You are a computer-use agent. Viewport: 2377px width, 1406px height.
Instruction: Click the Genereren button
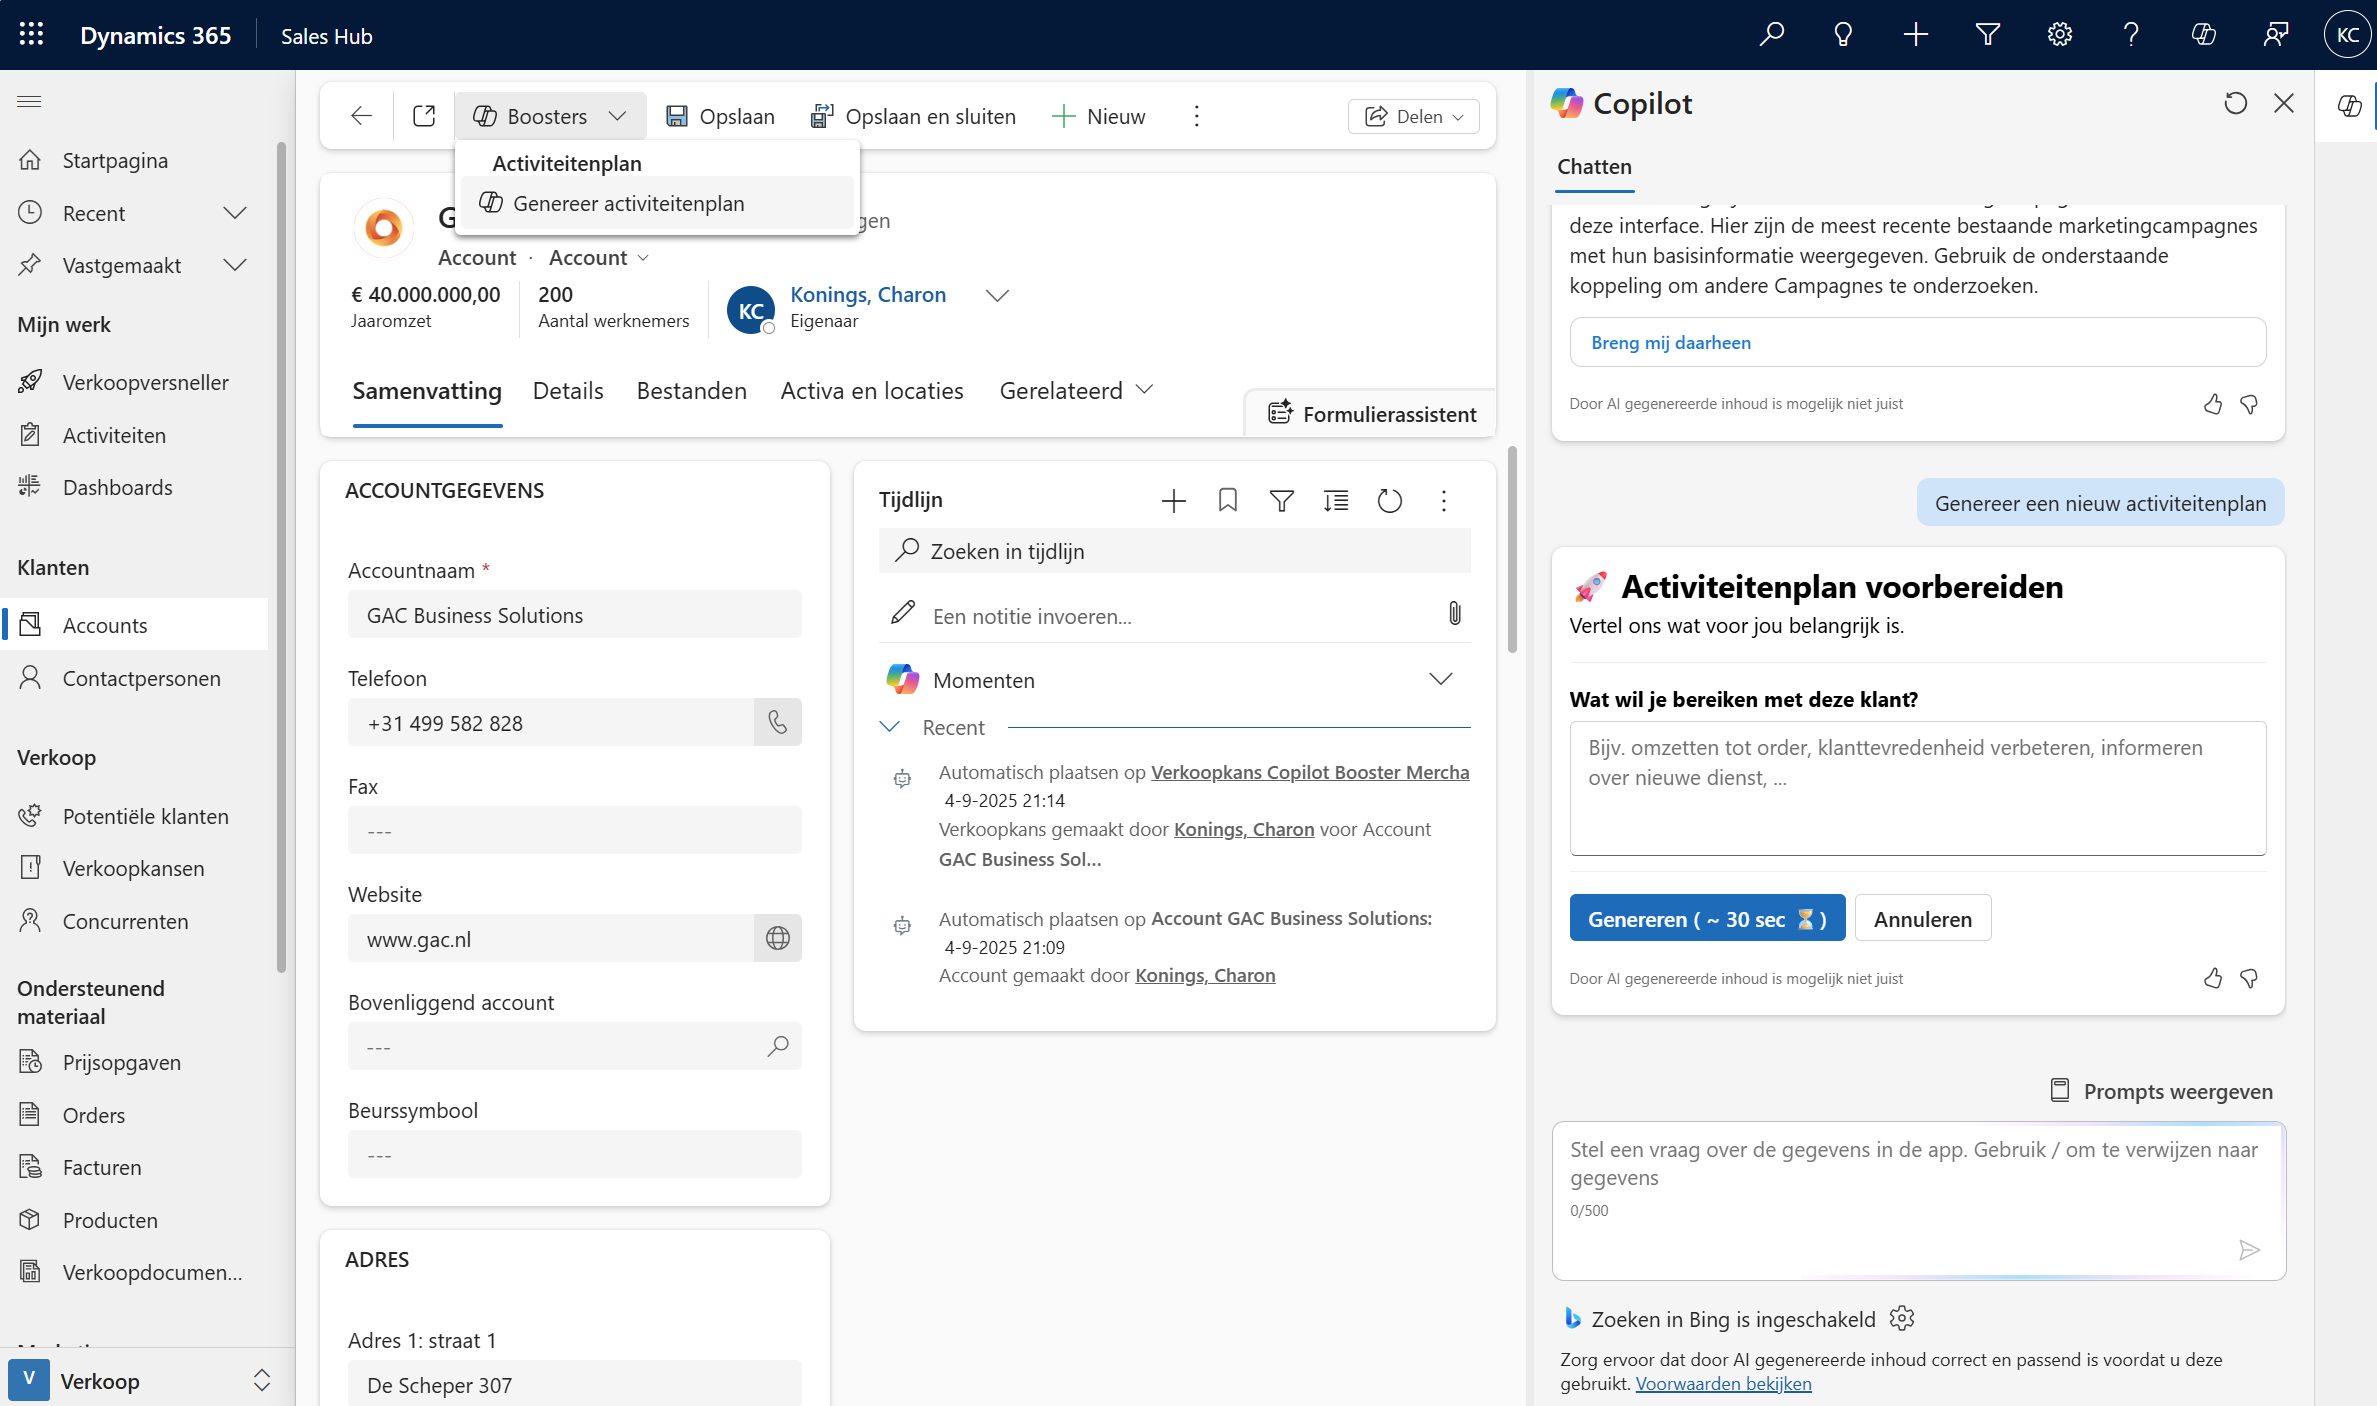pos(1706,918)
